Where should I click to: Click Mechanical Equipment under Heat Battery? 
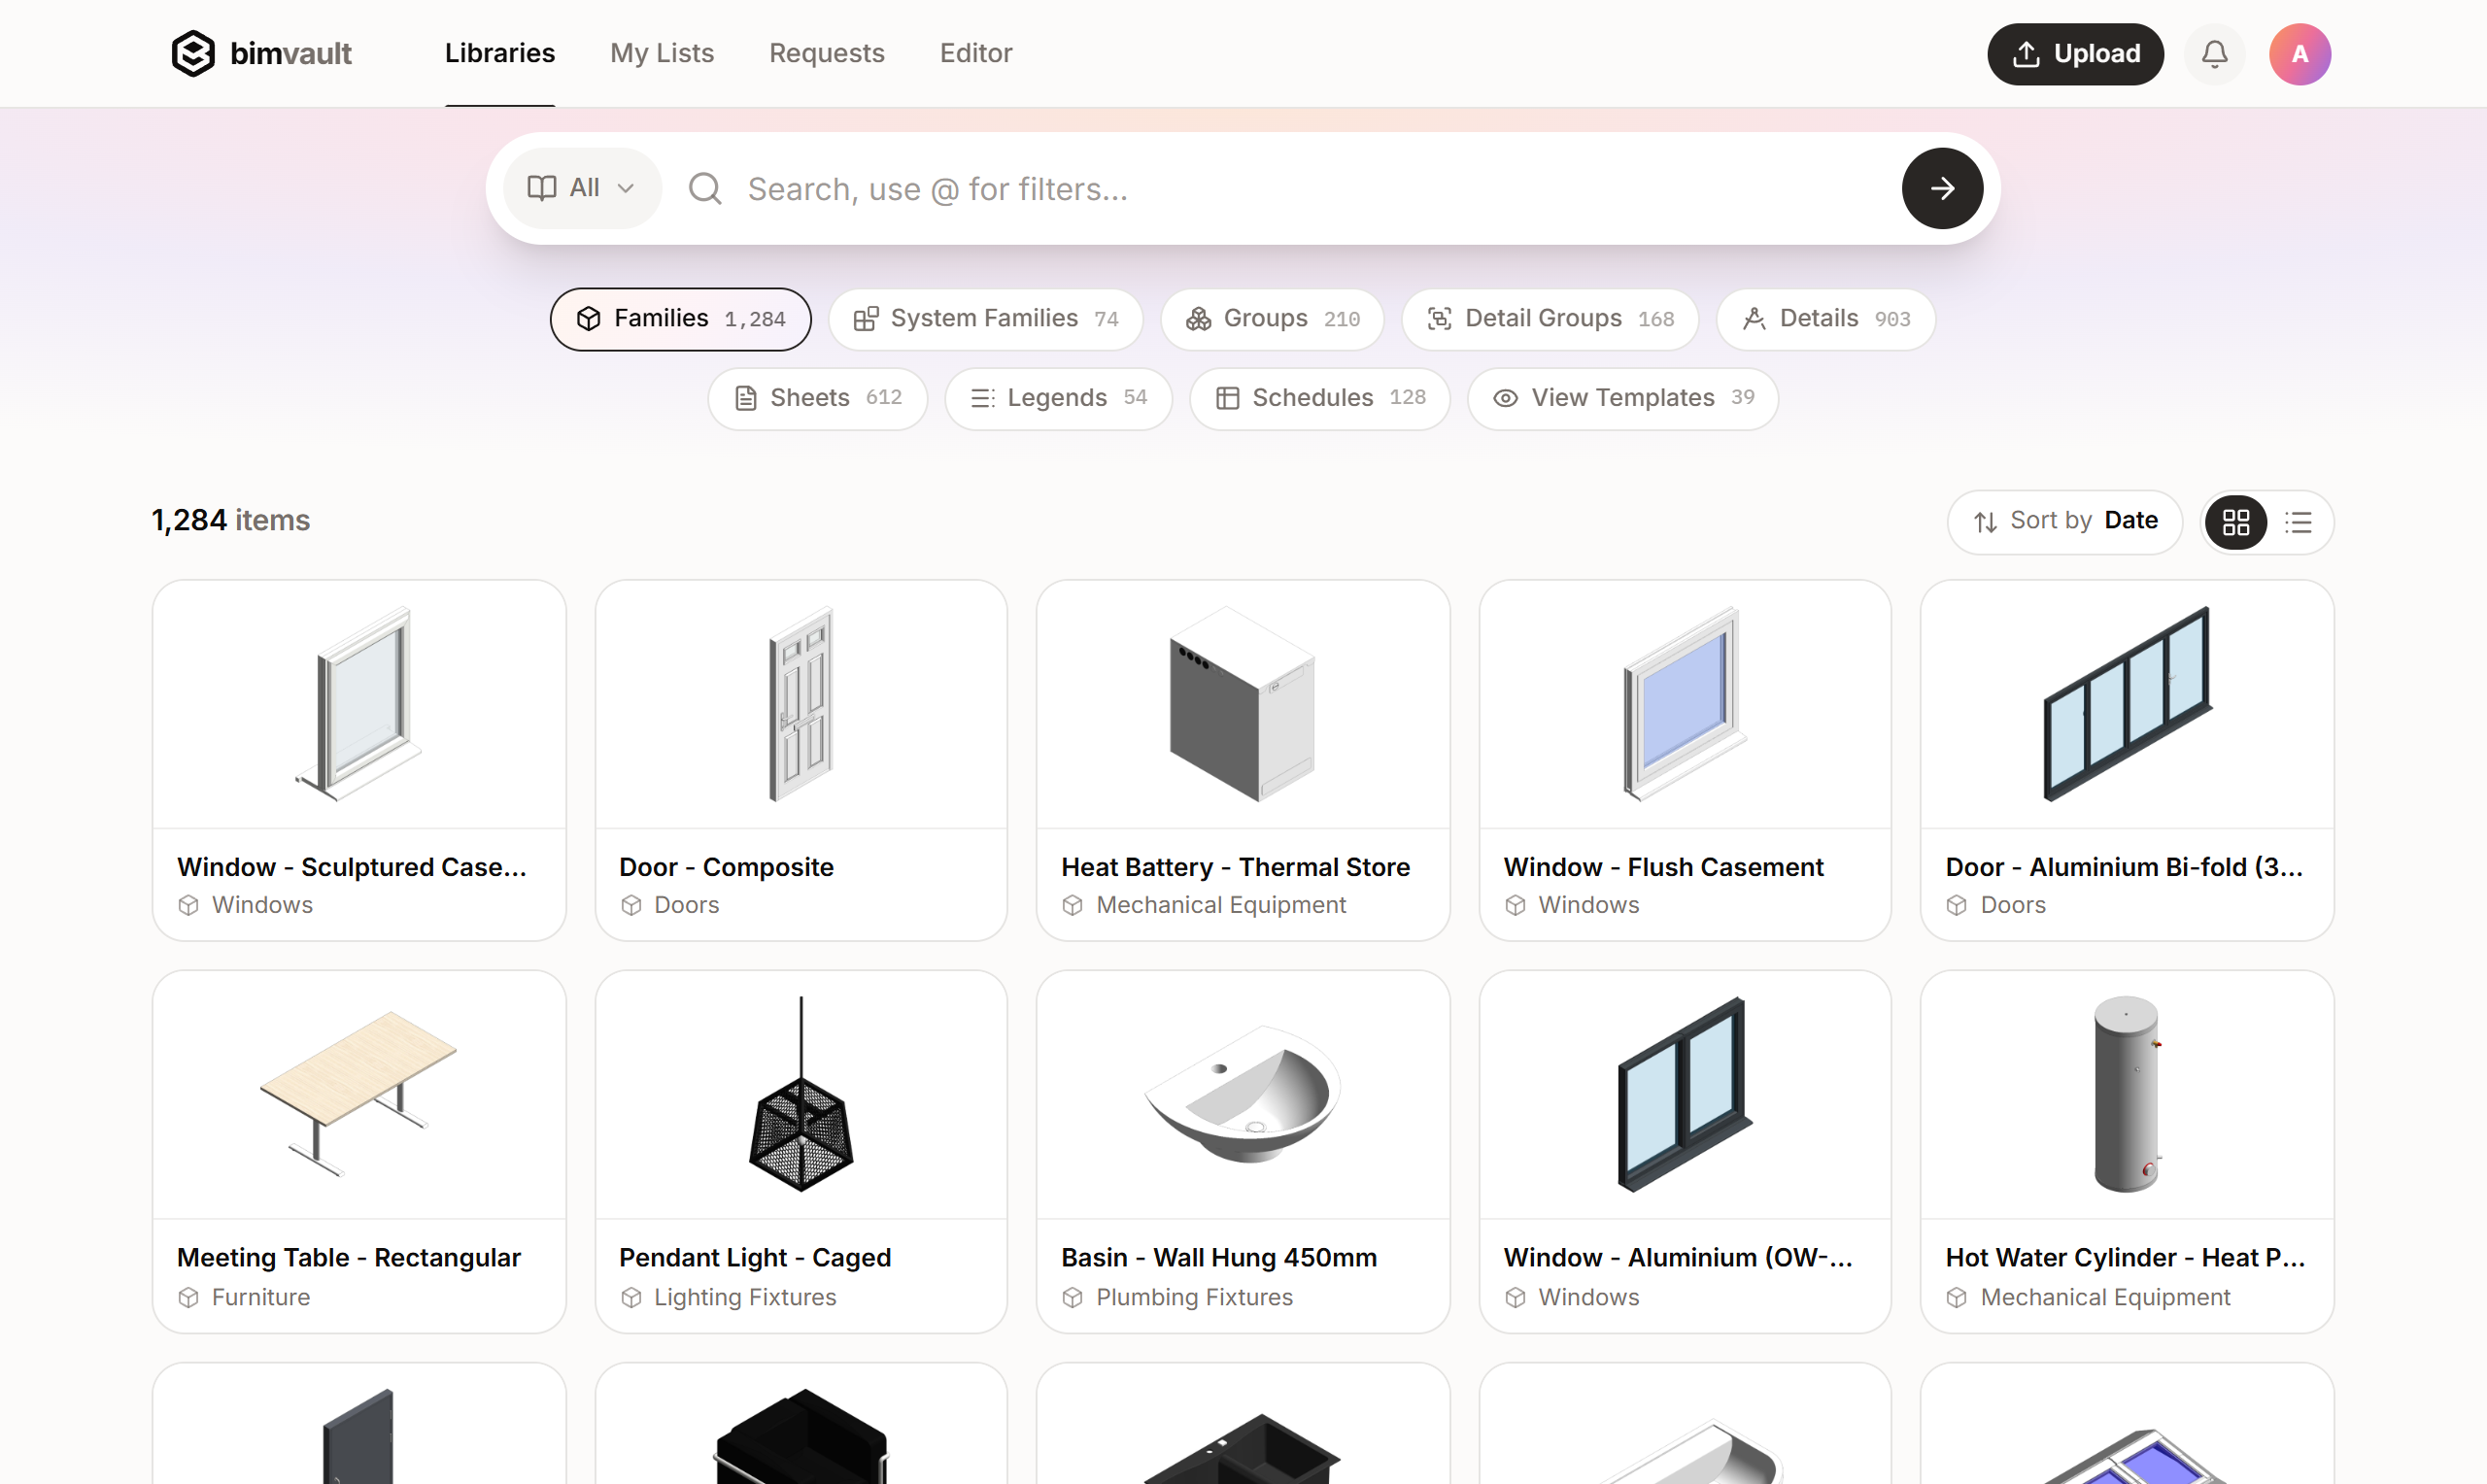(1221, 905)
